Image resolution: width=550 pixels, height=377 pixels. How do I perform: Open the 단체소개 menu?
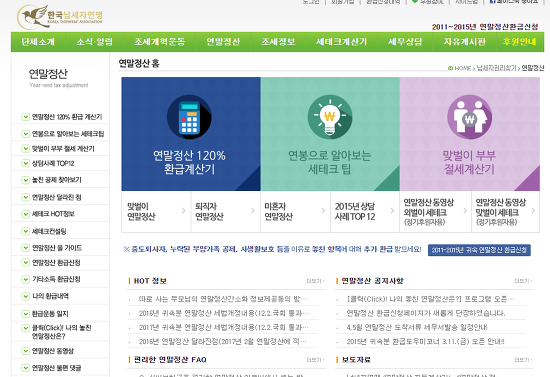pyautogui.click(x=38, y=42)
